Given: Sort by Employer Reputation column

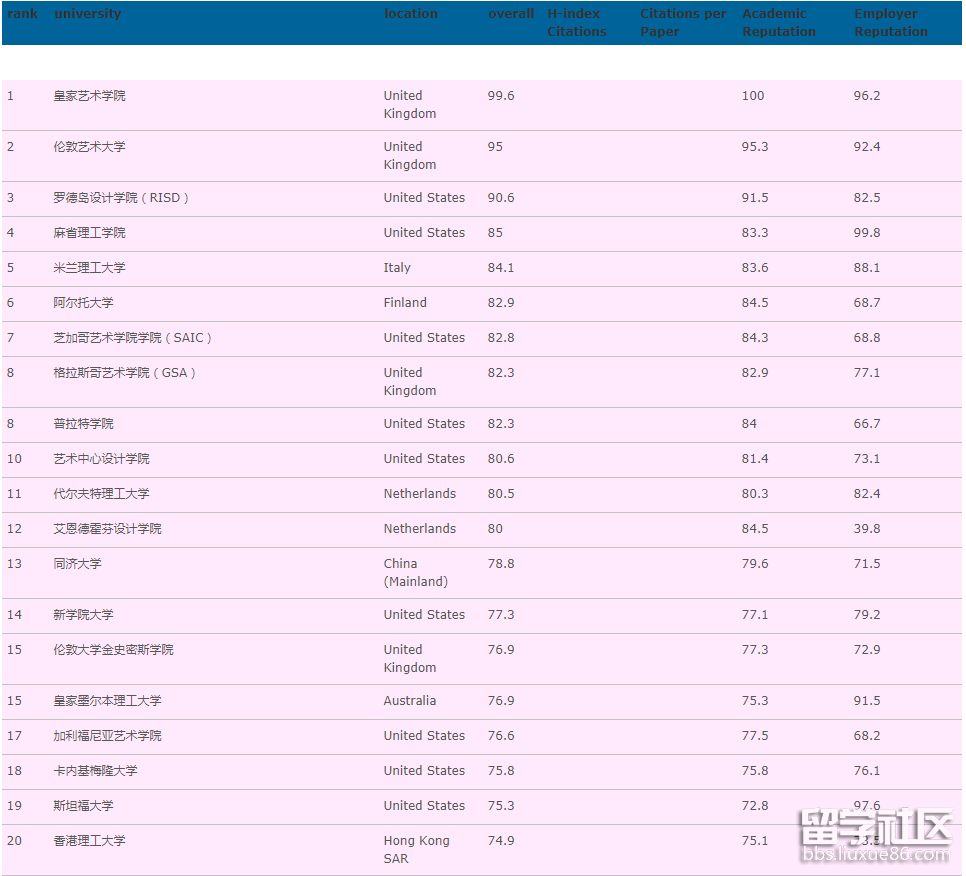Looking at the screenshot, I should tap(891, 22).
